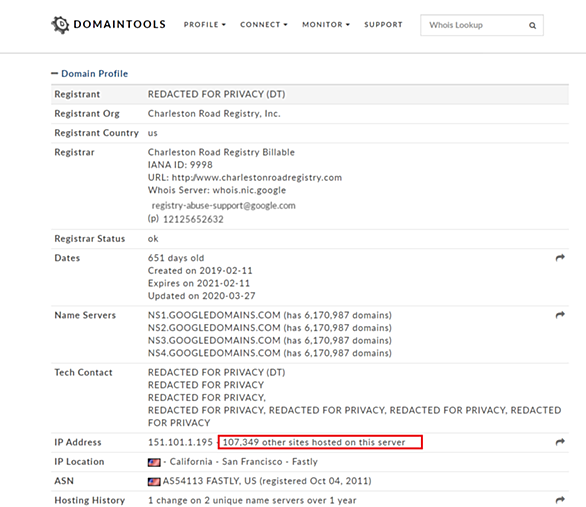This screenshot has width=586, height=507.
Task: Click the 'REDACTED FOR PRIVACY (DT)' registrant value
Action: (216, 94)
